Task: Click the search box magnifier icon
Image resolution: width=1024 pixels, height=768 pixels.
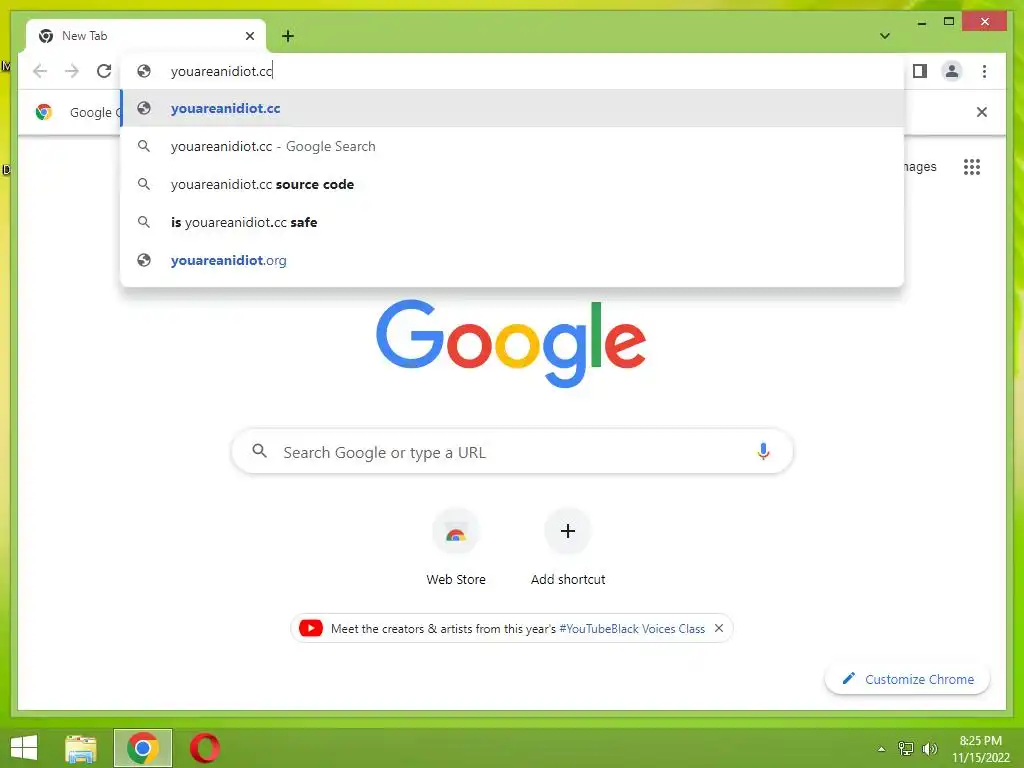Action: (260, 451)
